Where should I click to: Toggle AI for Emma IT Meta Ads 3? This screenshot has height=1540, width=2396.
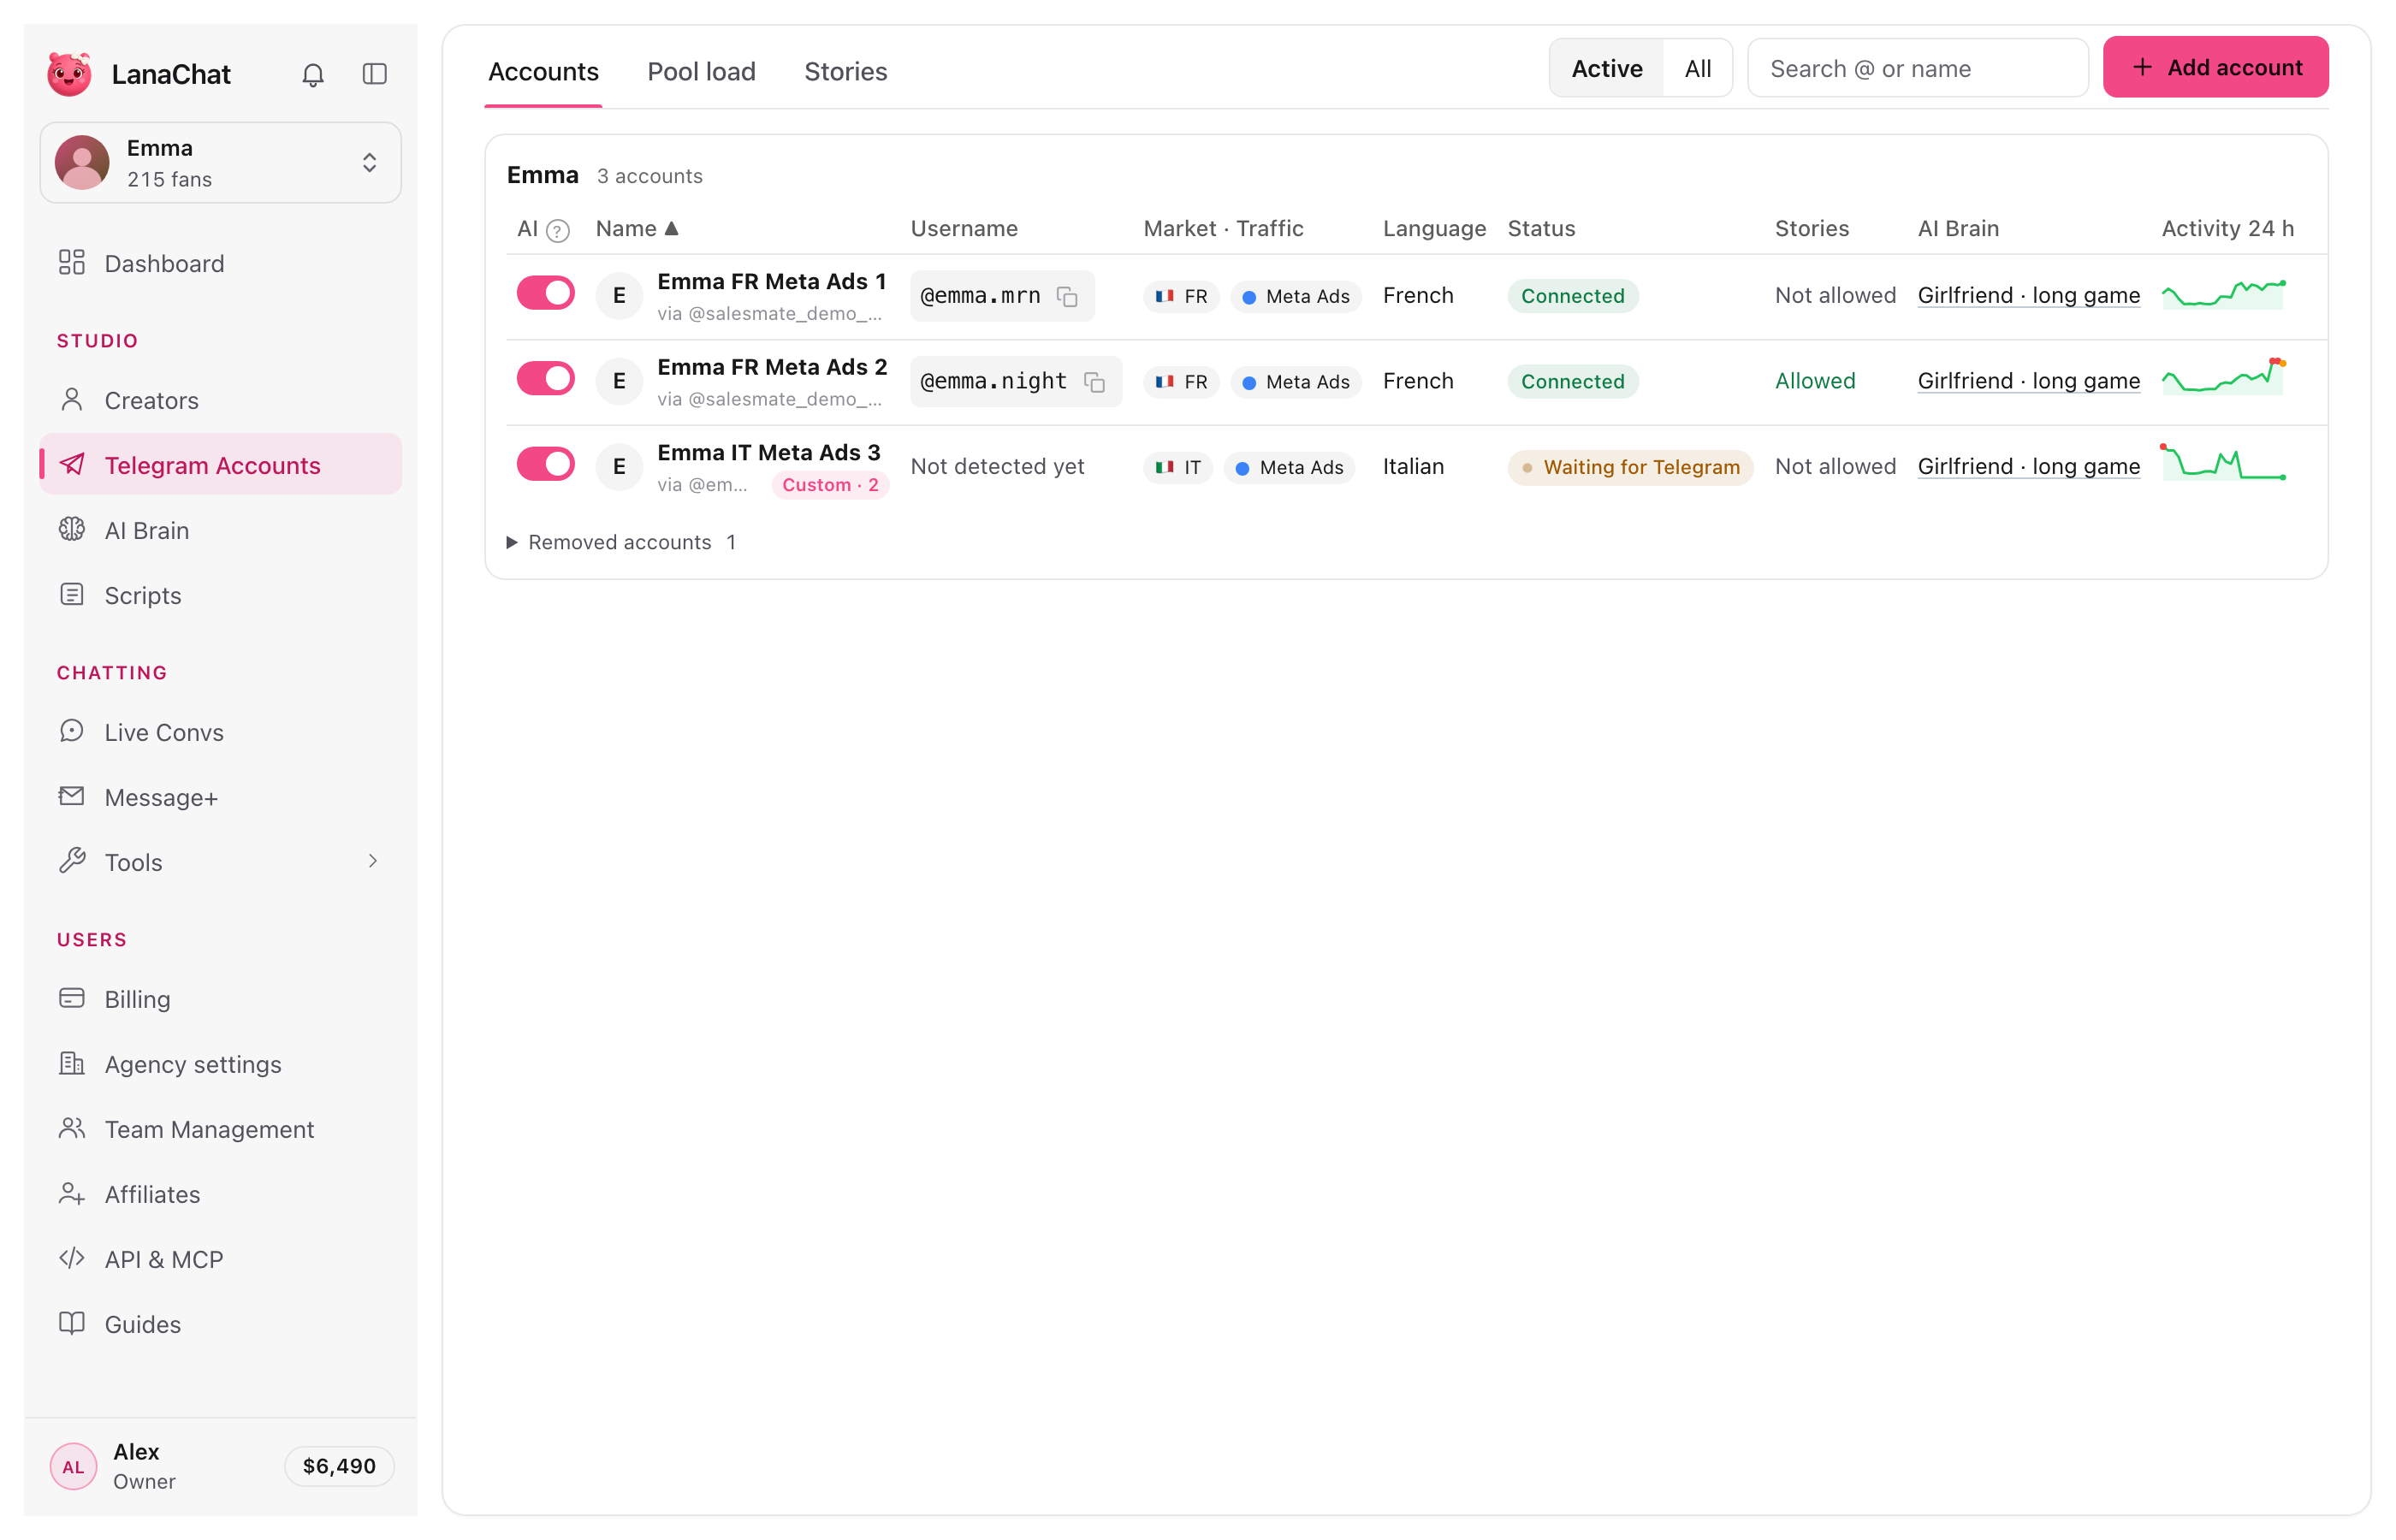point(545,464)
